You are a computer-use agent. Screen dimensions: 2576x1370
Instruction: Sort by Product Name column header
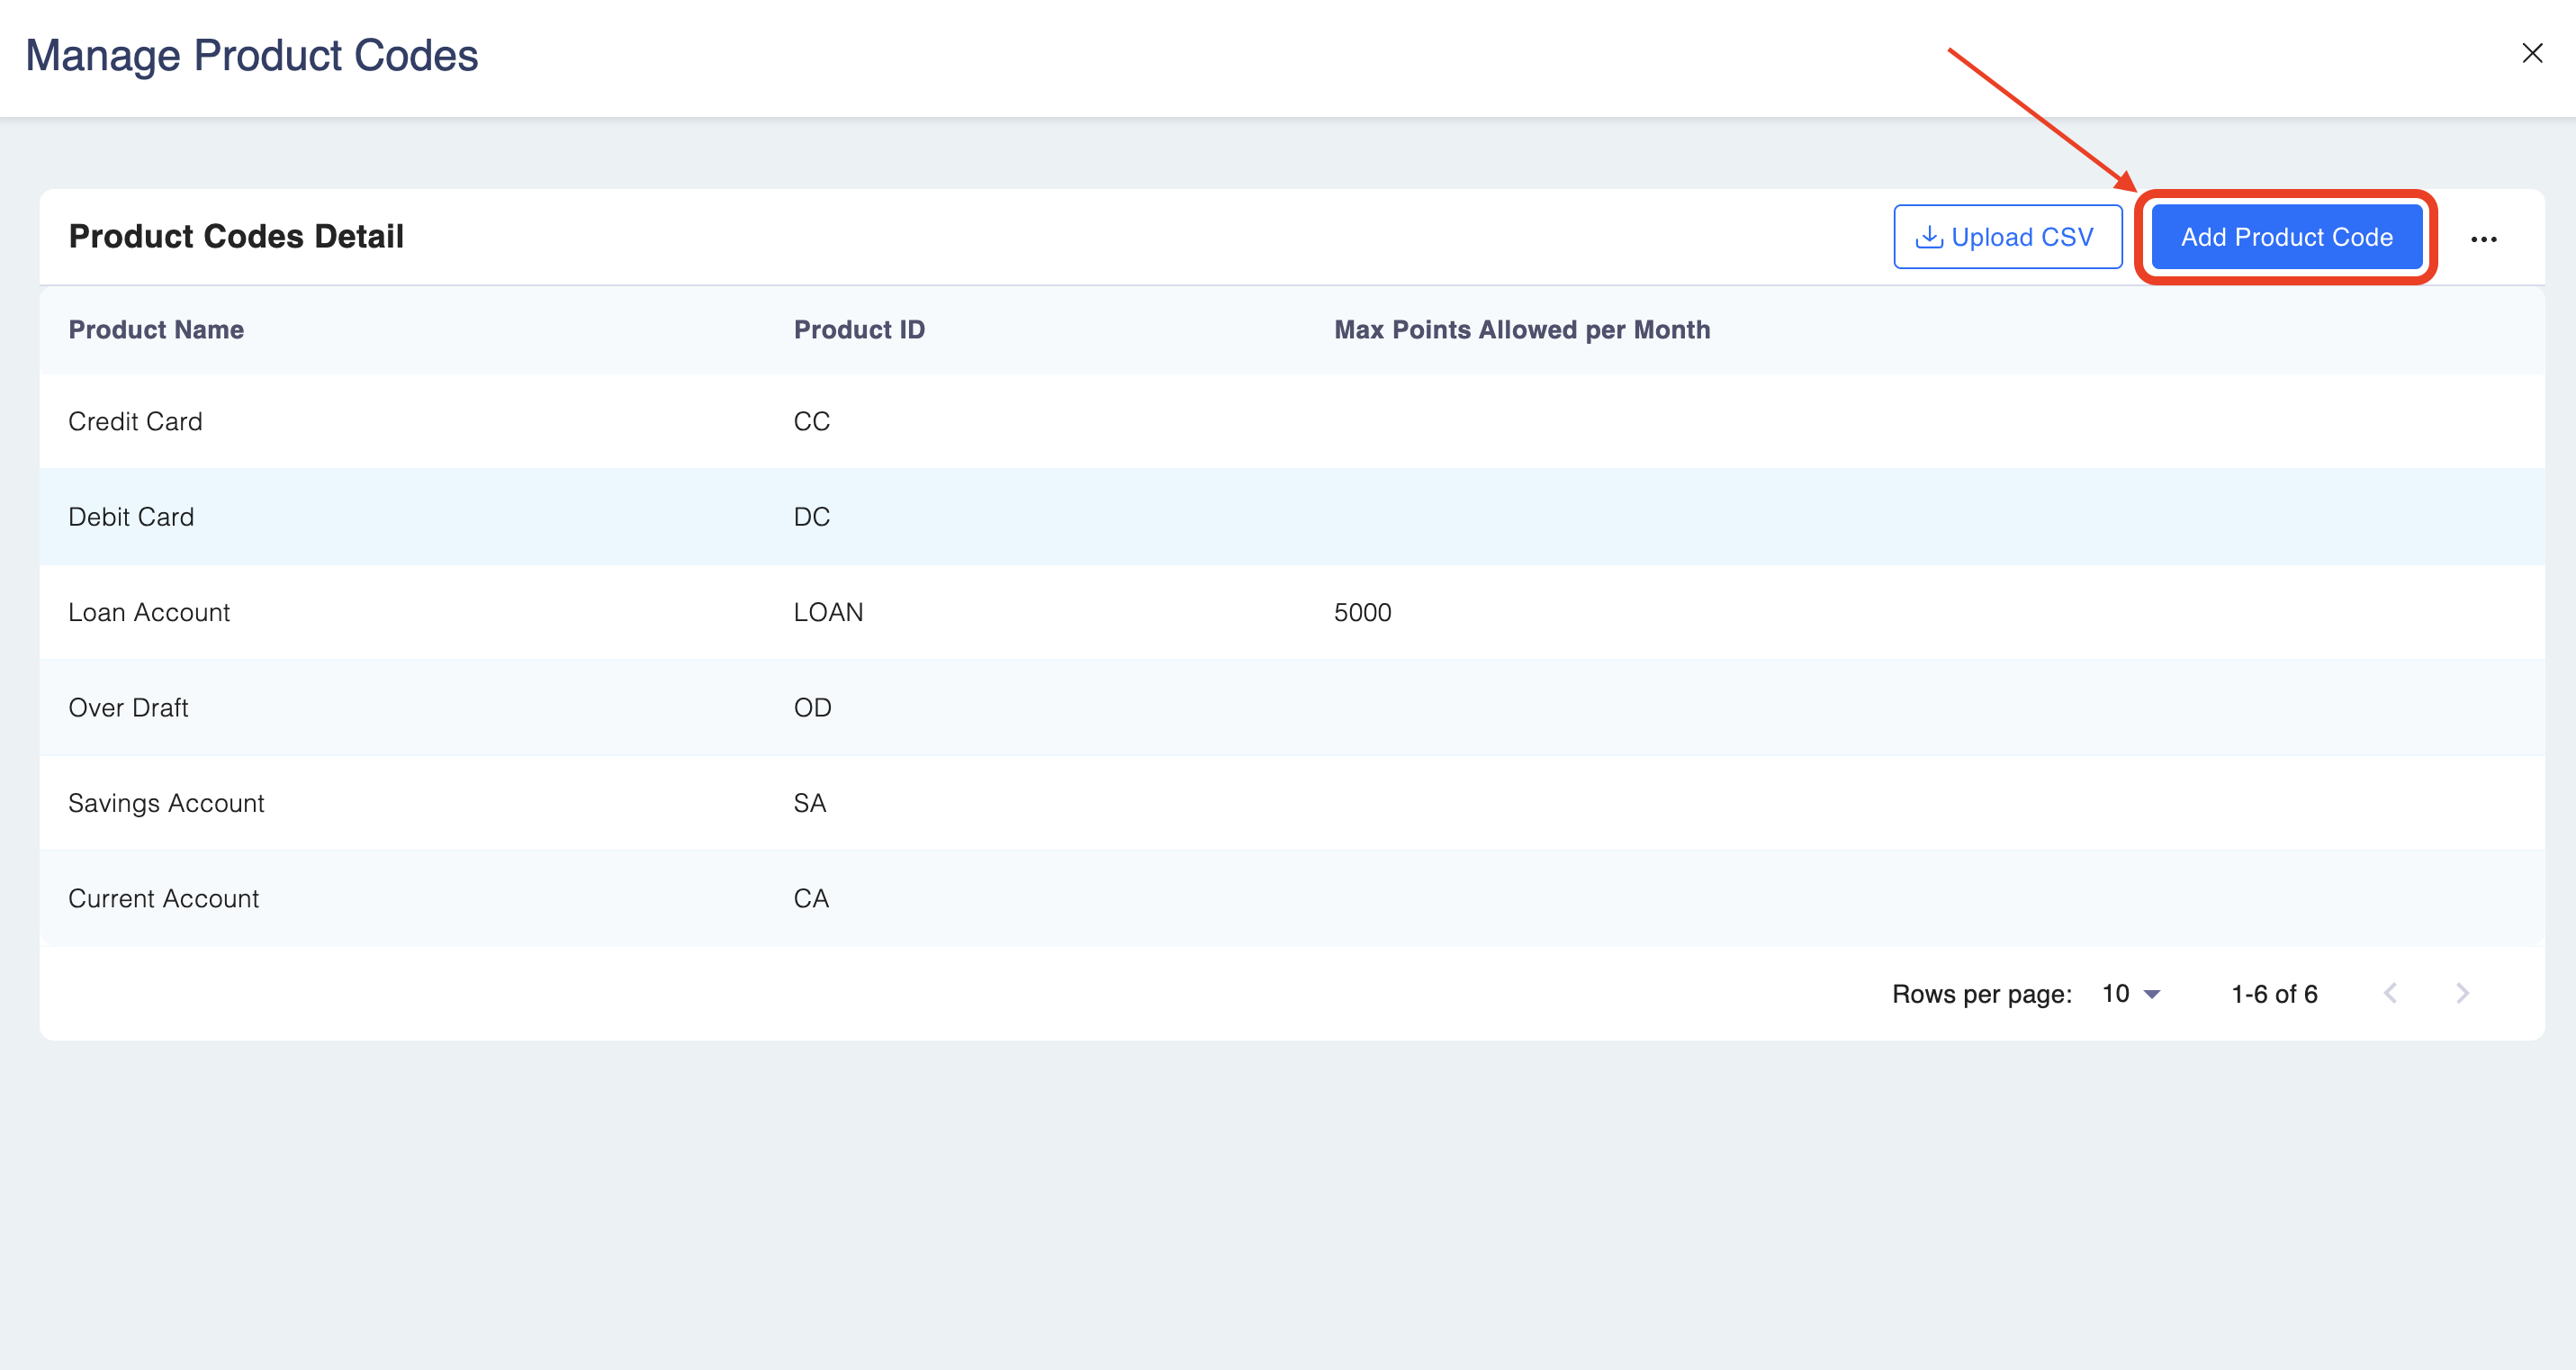[156, 330]
